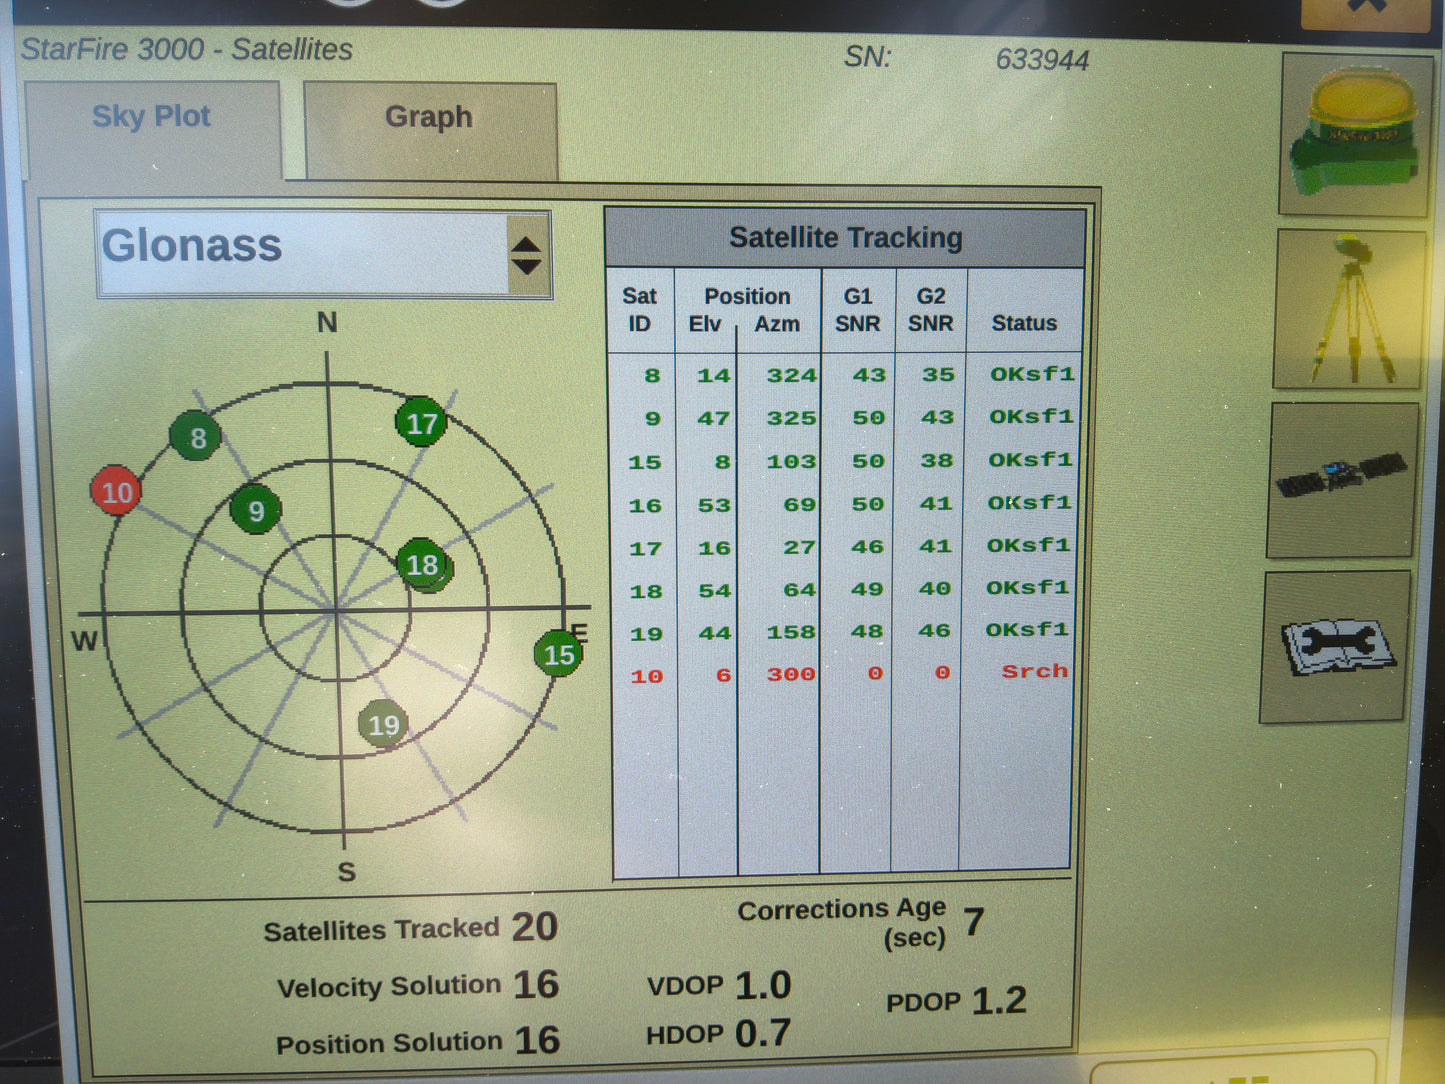
Task: Select satellite 19 marker on sky plot
Action: click(x=383, y=725)
